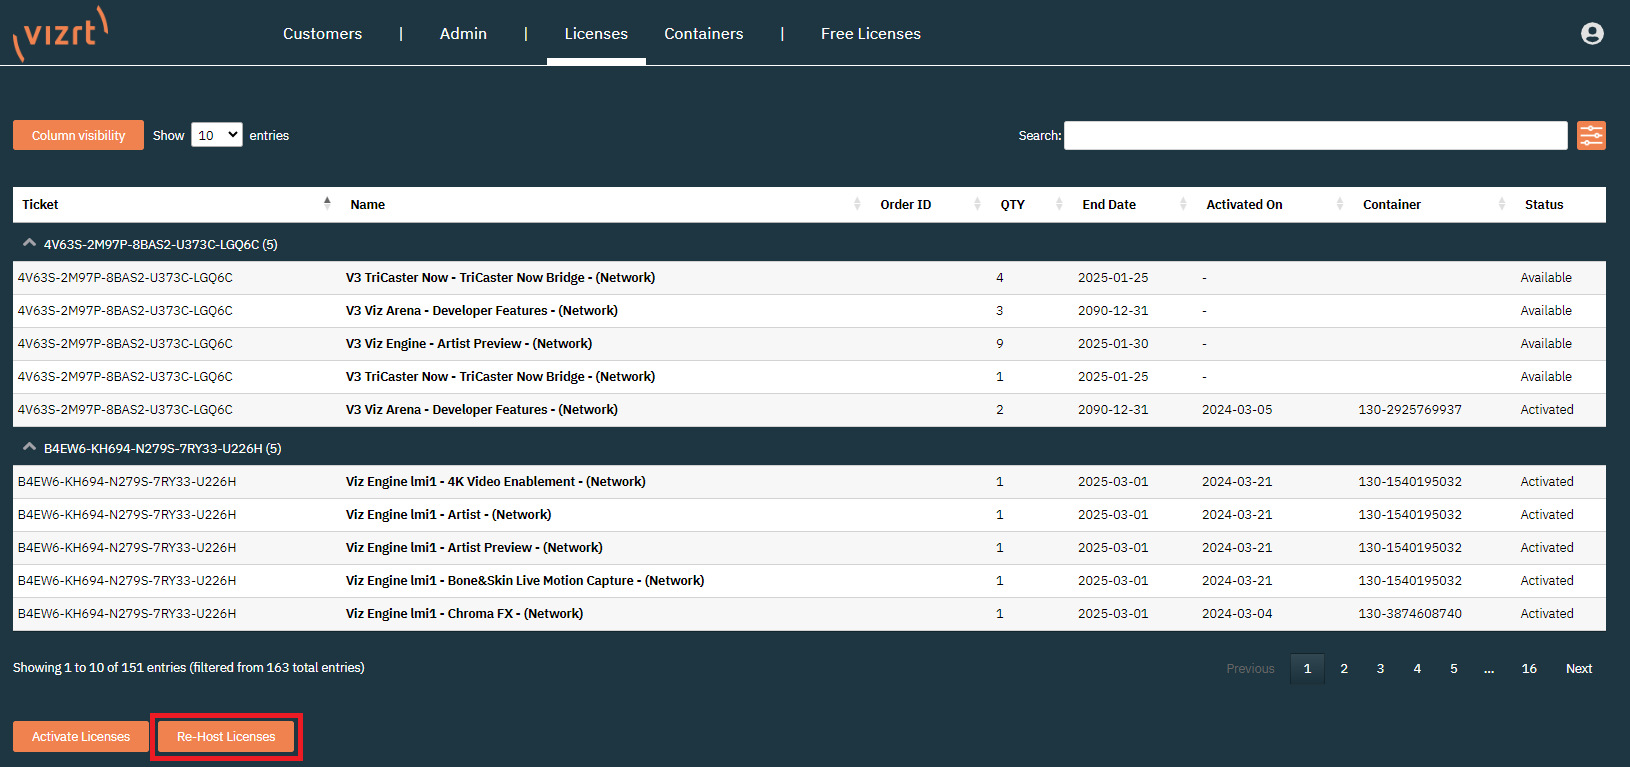
Task: Open the advanced filter settings icon
Action: (1590, 135)
